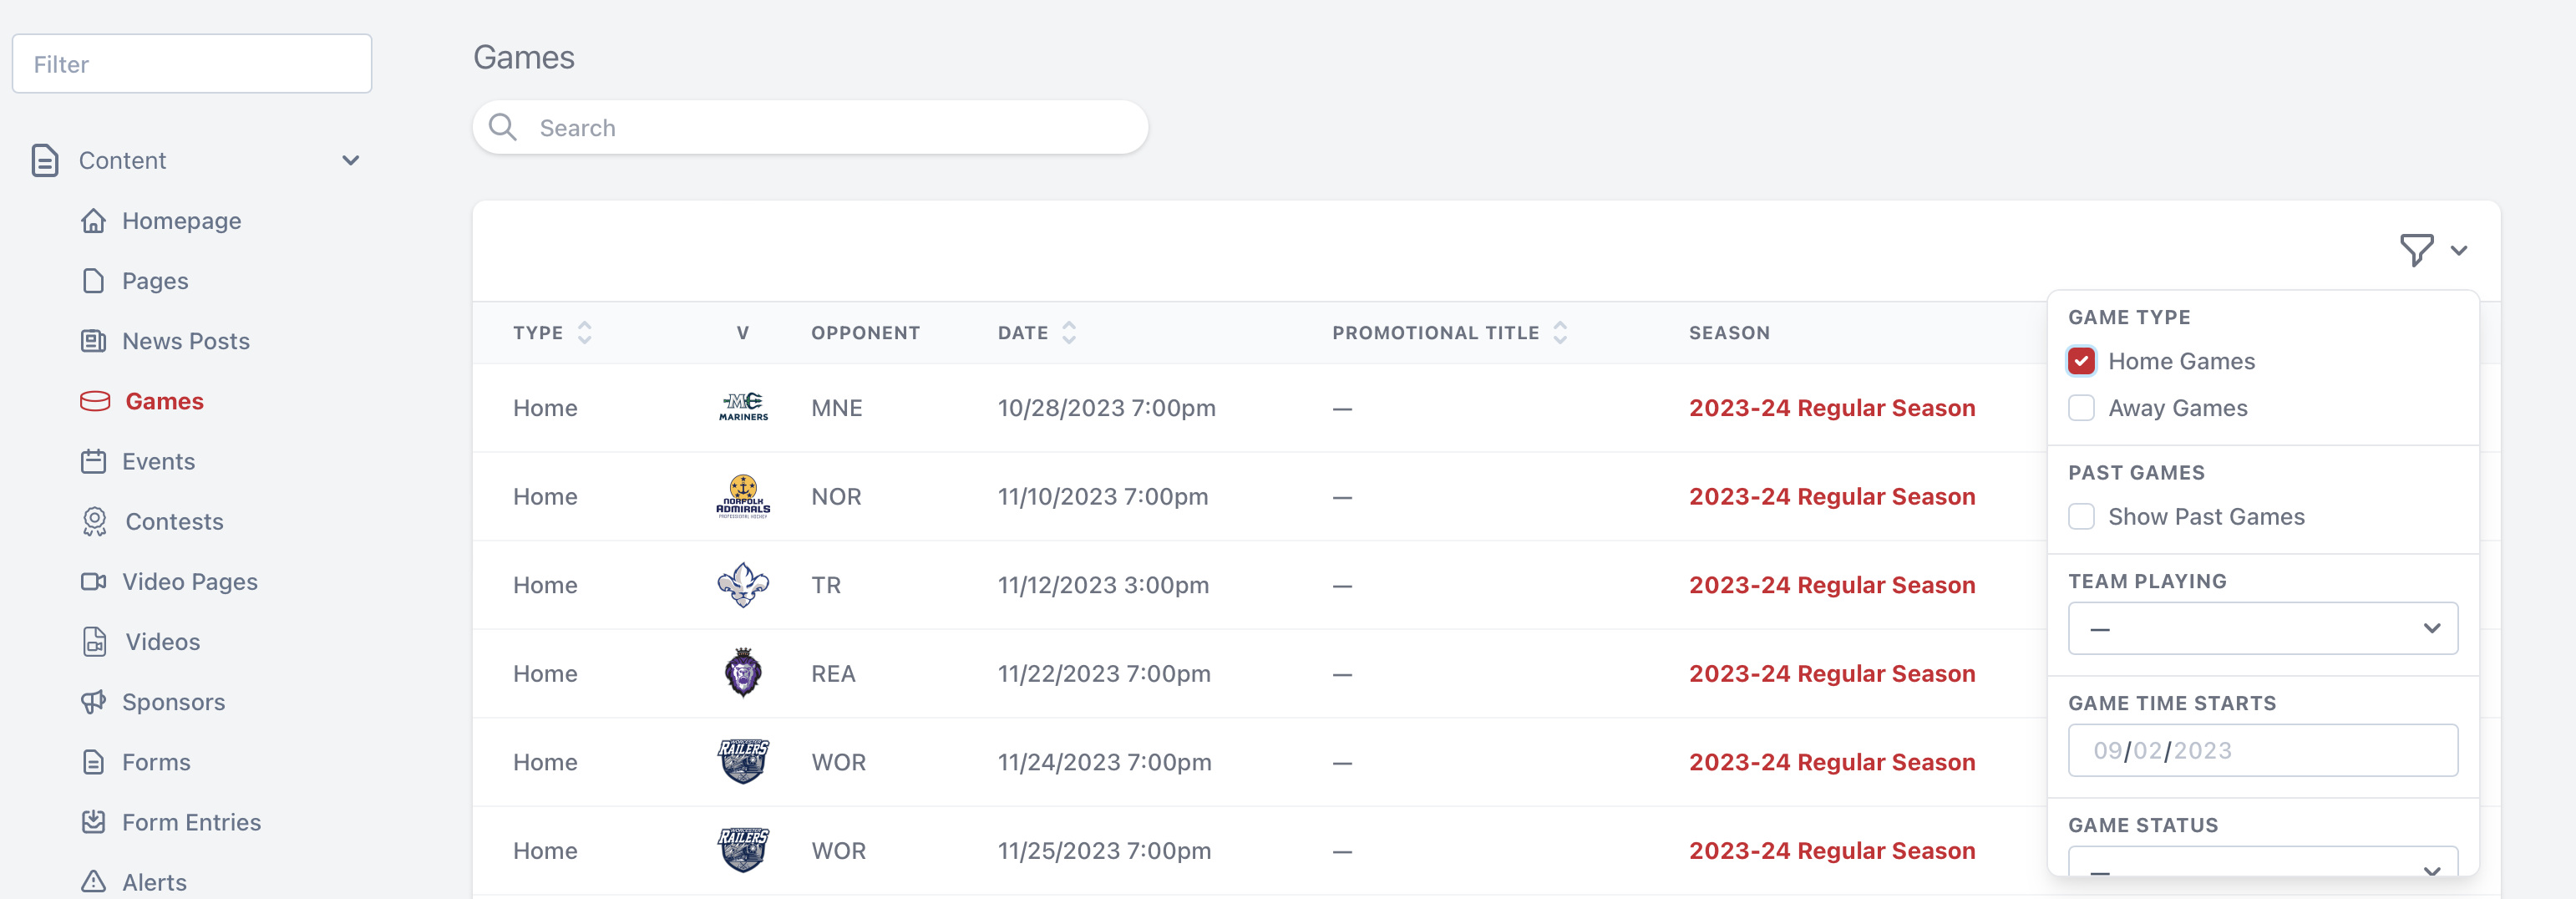Image resolution: width=2576 pixels, height=899 pixels.
Task: Click the Maine Mariners team logo
Action: pyautogui.click(x=743, y=407)
